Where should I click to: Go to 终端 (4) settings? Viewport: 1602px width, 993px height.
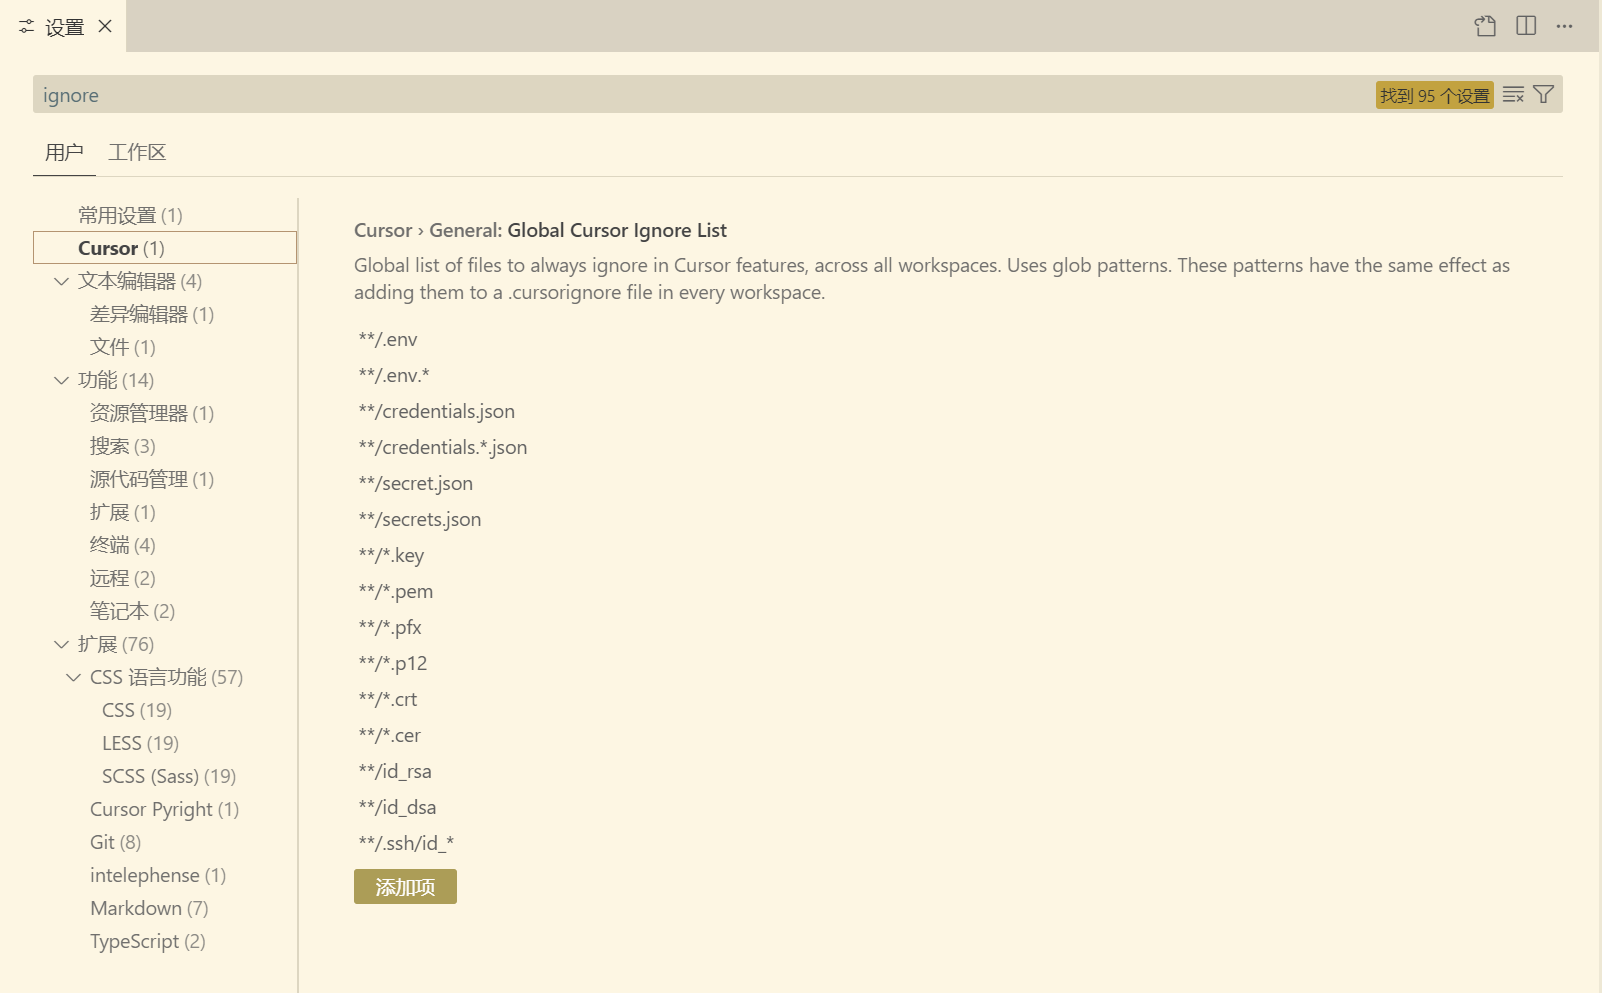pyautogui.click(x=122, y=545)
